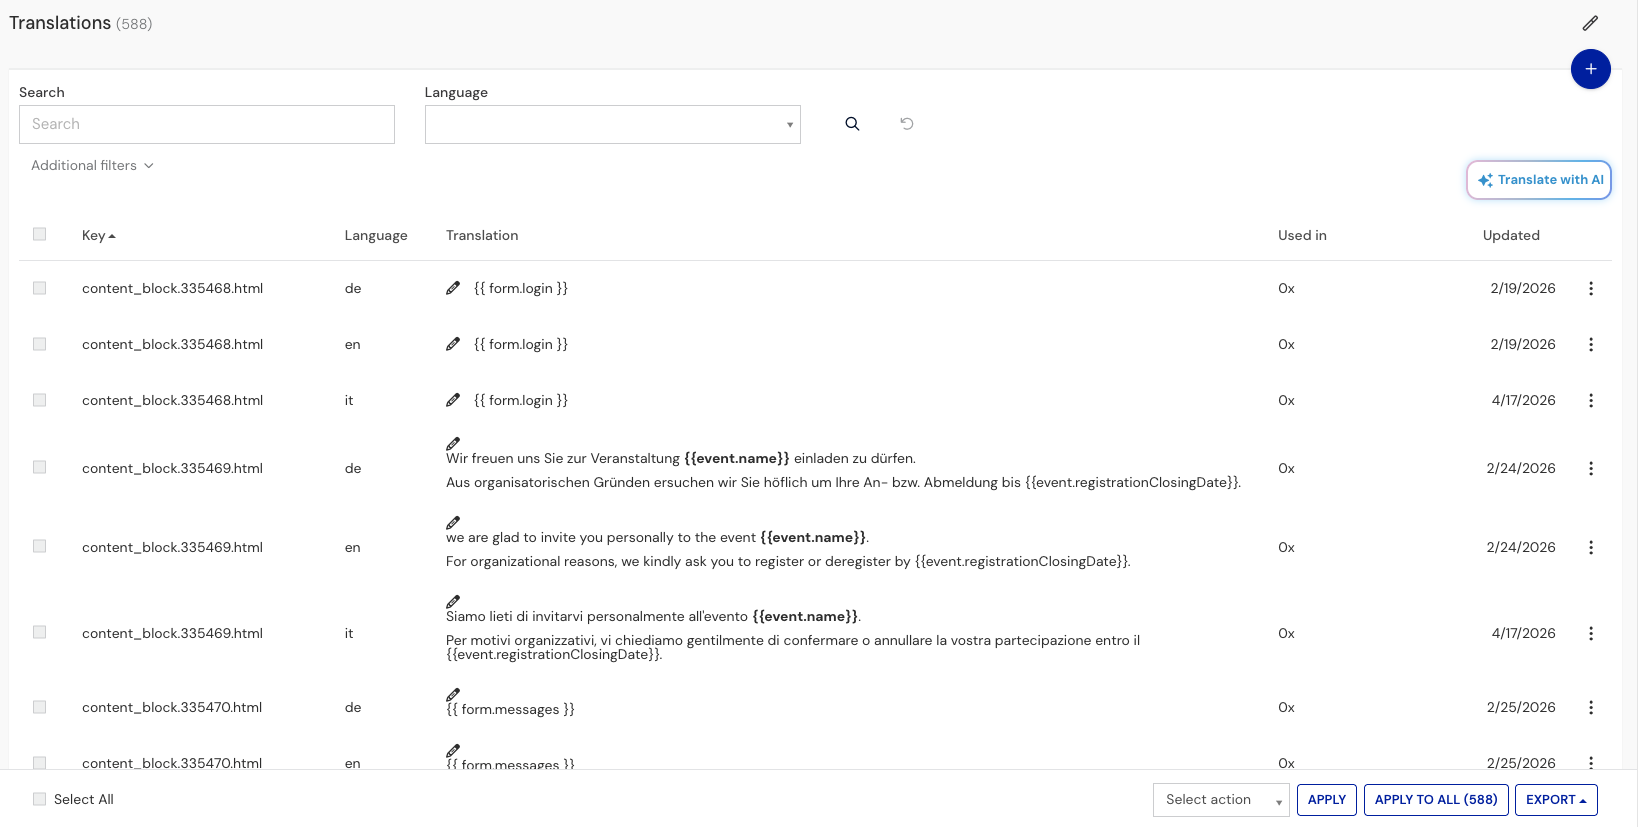Edit the en translation of content_block.335469.html
The height and width of the screenshot is (827, 1638).
click(453, 523)
